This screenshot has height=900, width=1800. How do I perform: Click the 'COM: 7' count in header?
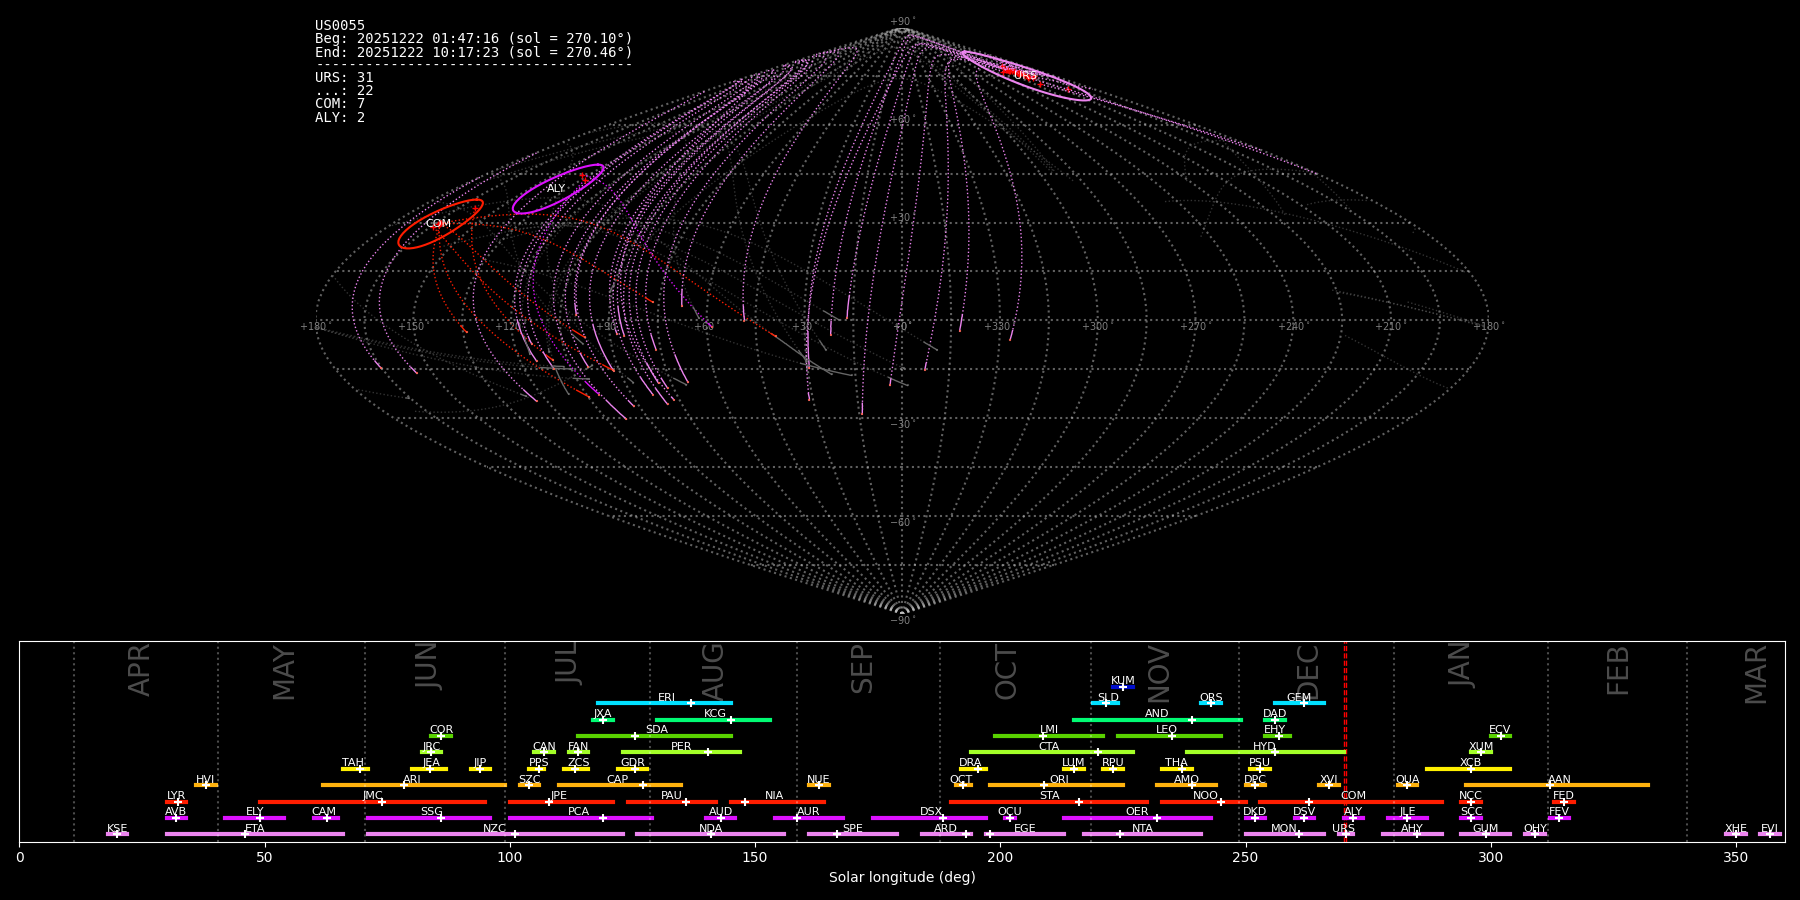[340, 104]
